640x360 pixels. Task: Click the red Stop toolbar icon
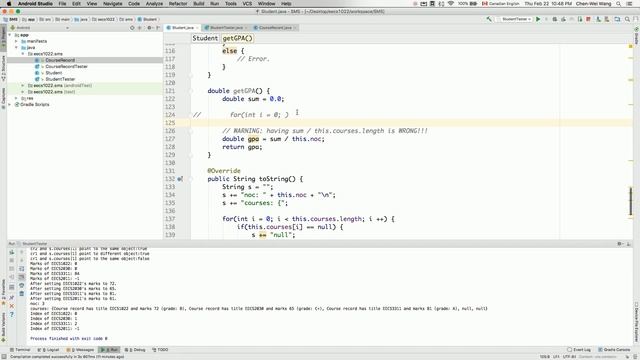point(588,19)
